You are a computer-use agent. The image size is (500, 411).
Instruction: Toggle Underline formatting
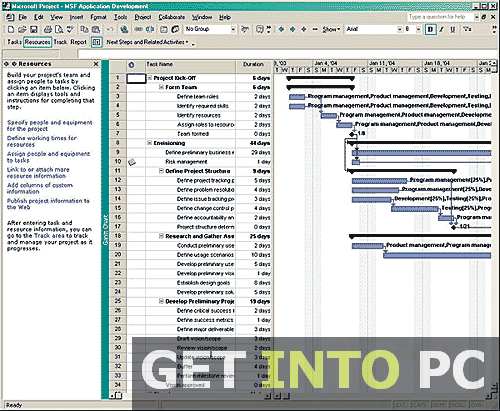coord(453,29)
